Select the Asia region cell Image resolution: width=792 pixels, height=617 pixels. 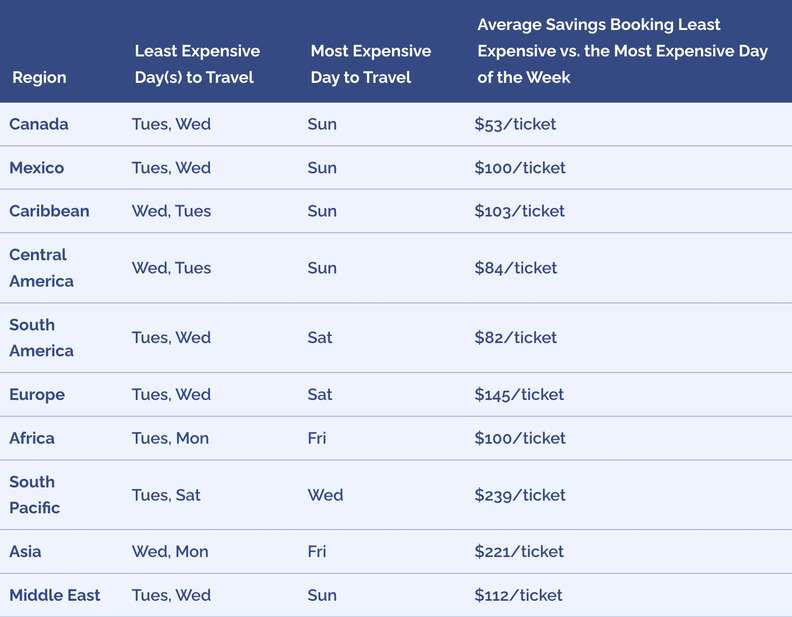[26, 552]
